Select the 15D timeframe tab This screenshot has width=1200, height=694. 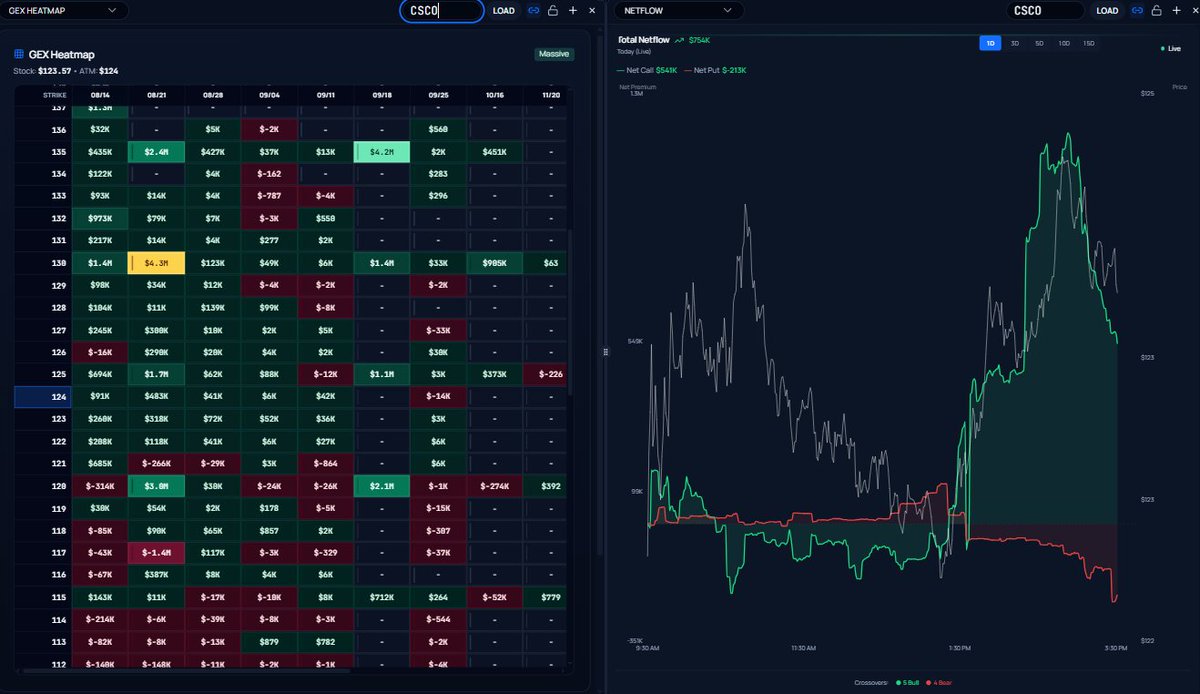[1089, 43]
